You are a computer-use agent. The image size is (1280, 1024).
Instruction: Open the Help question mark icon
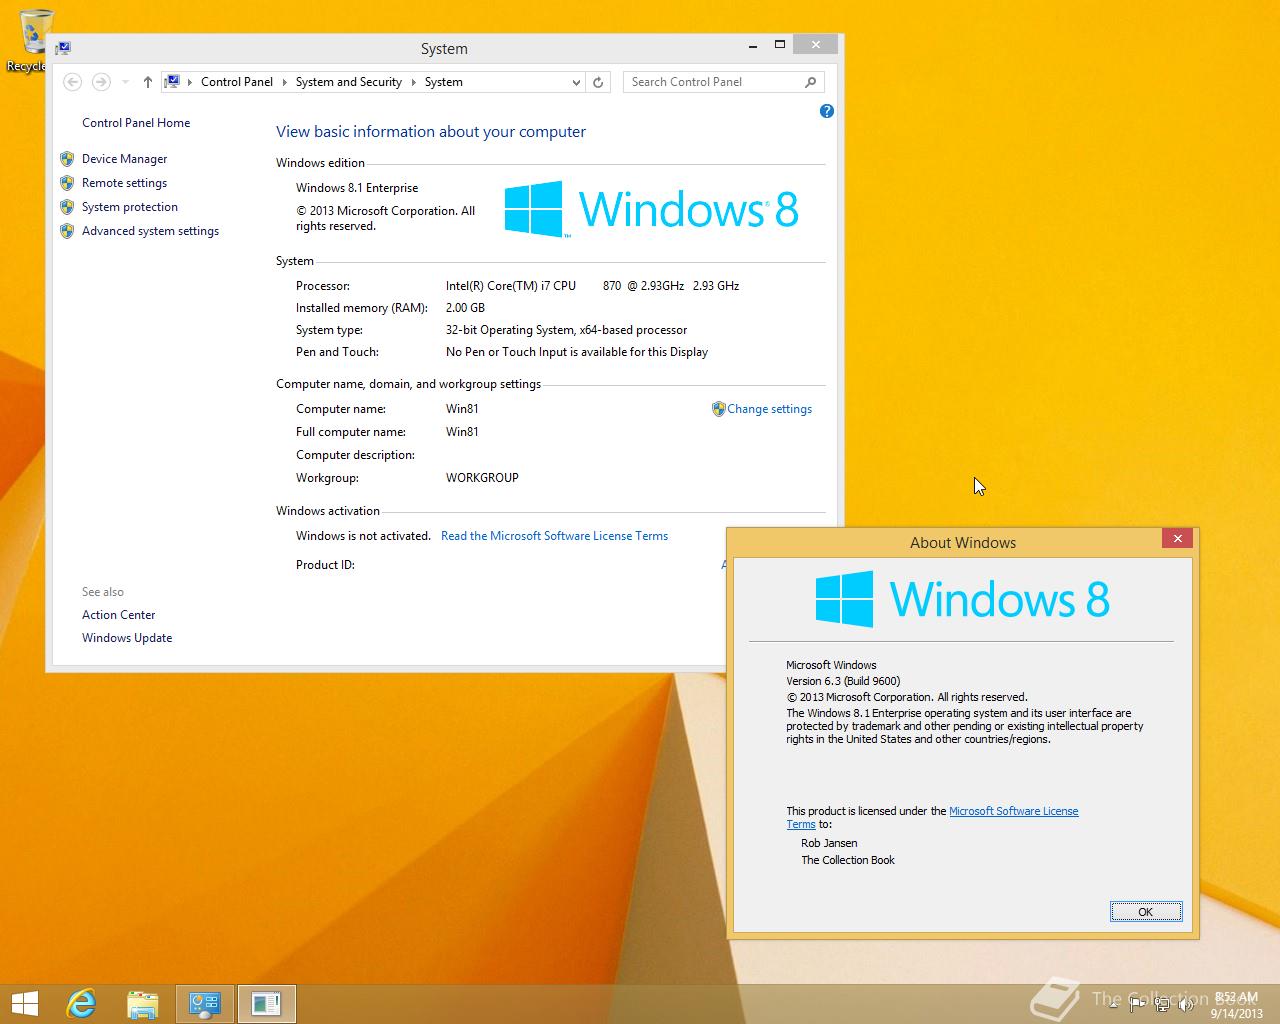tap(826, 111)
